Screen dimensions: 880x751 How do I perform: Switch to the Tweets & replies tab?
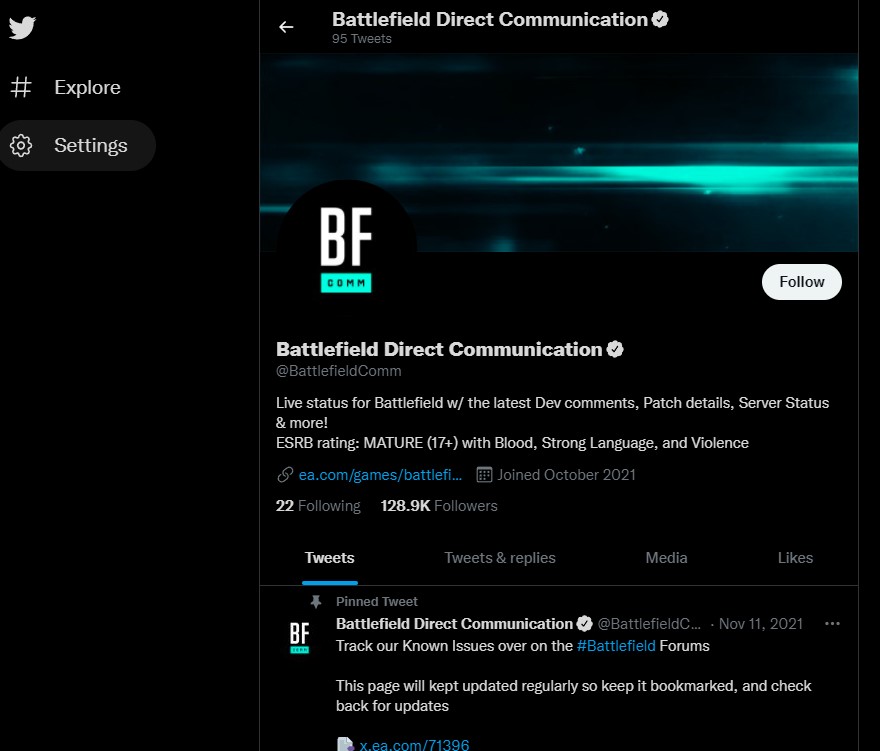point(499,558)
